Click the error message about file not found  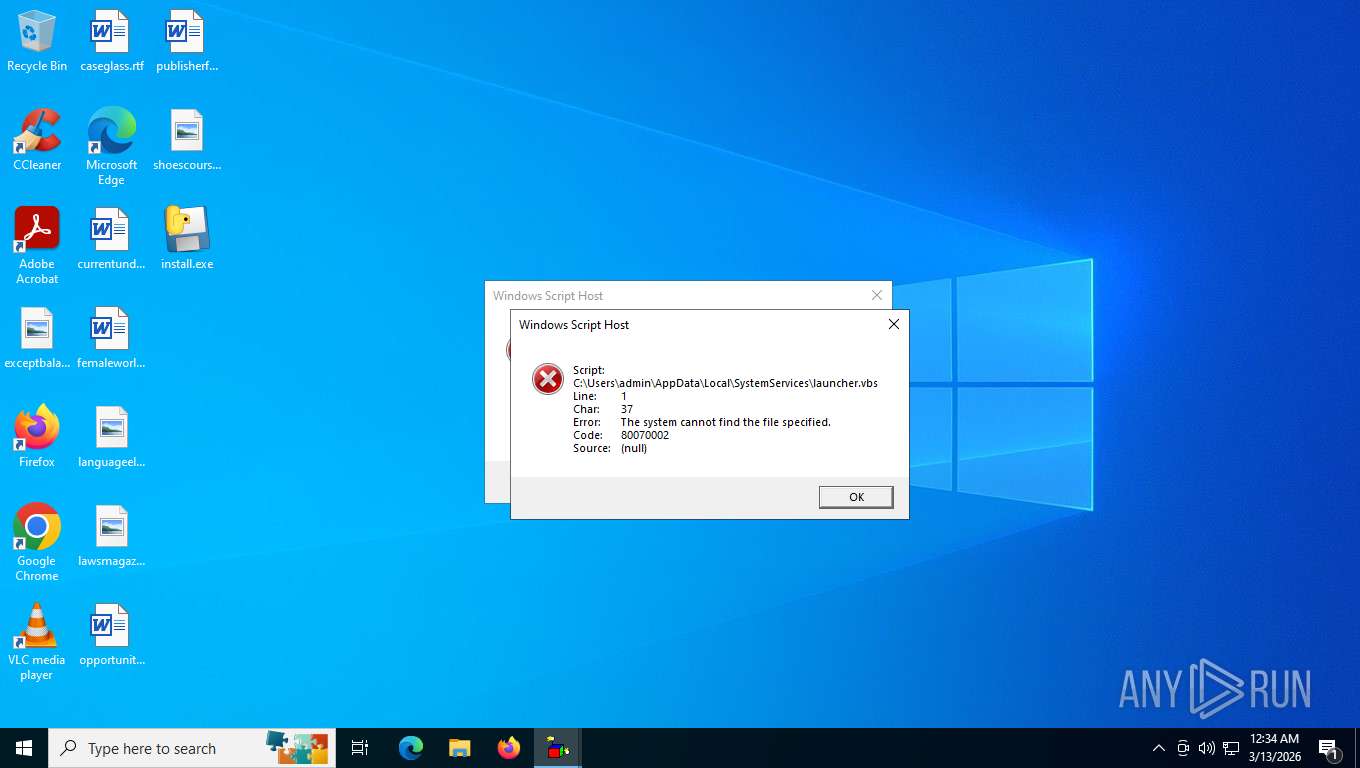(726, 422)
